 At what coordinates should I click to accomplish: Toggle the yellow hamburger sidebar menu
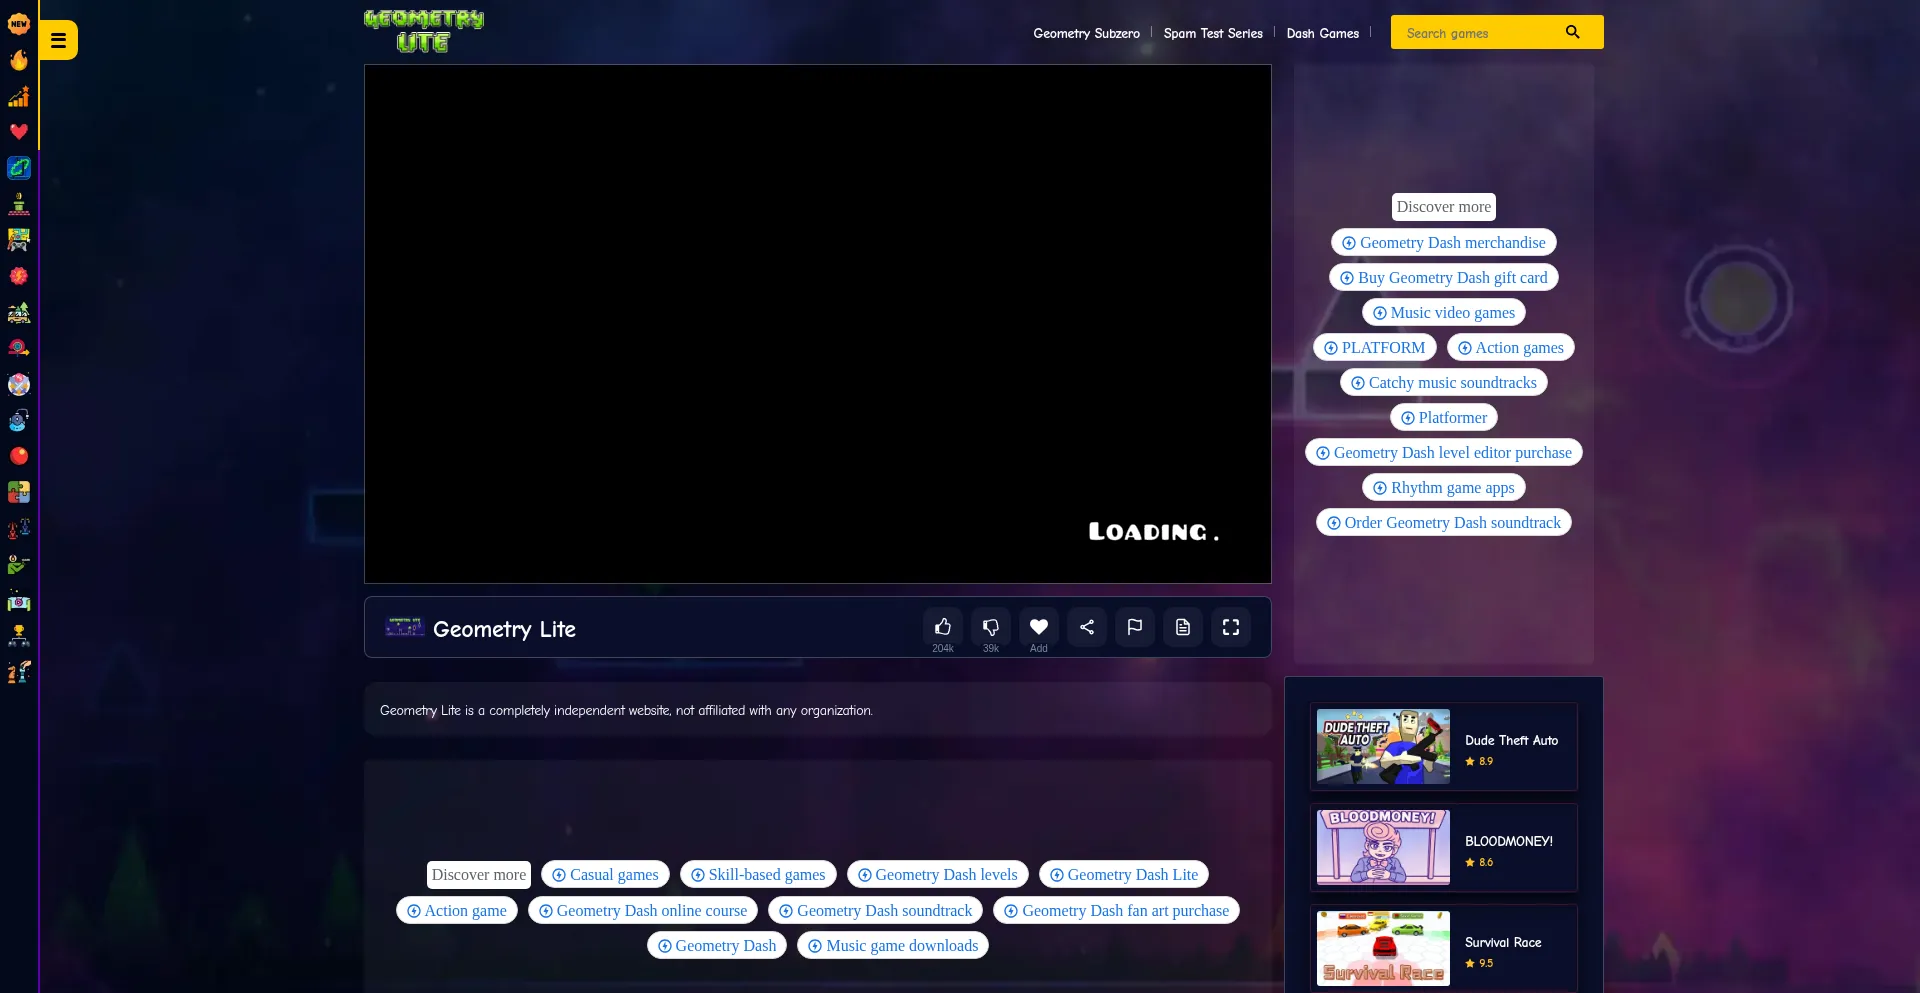58,41
